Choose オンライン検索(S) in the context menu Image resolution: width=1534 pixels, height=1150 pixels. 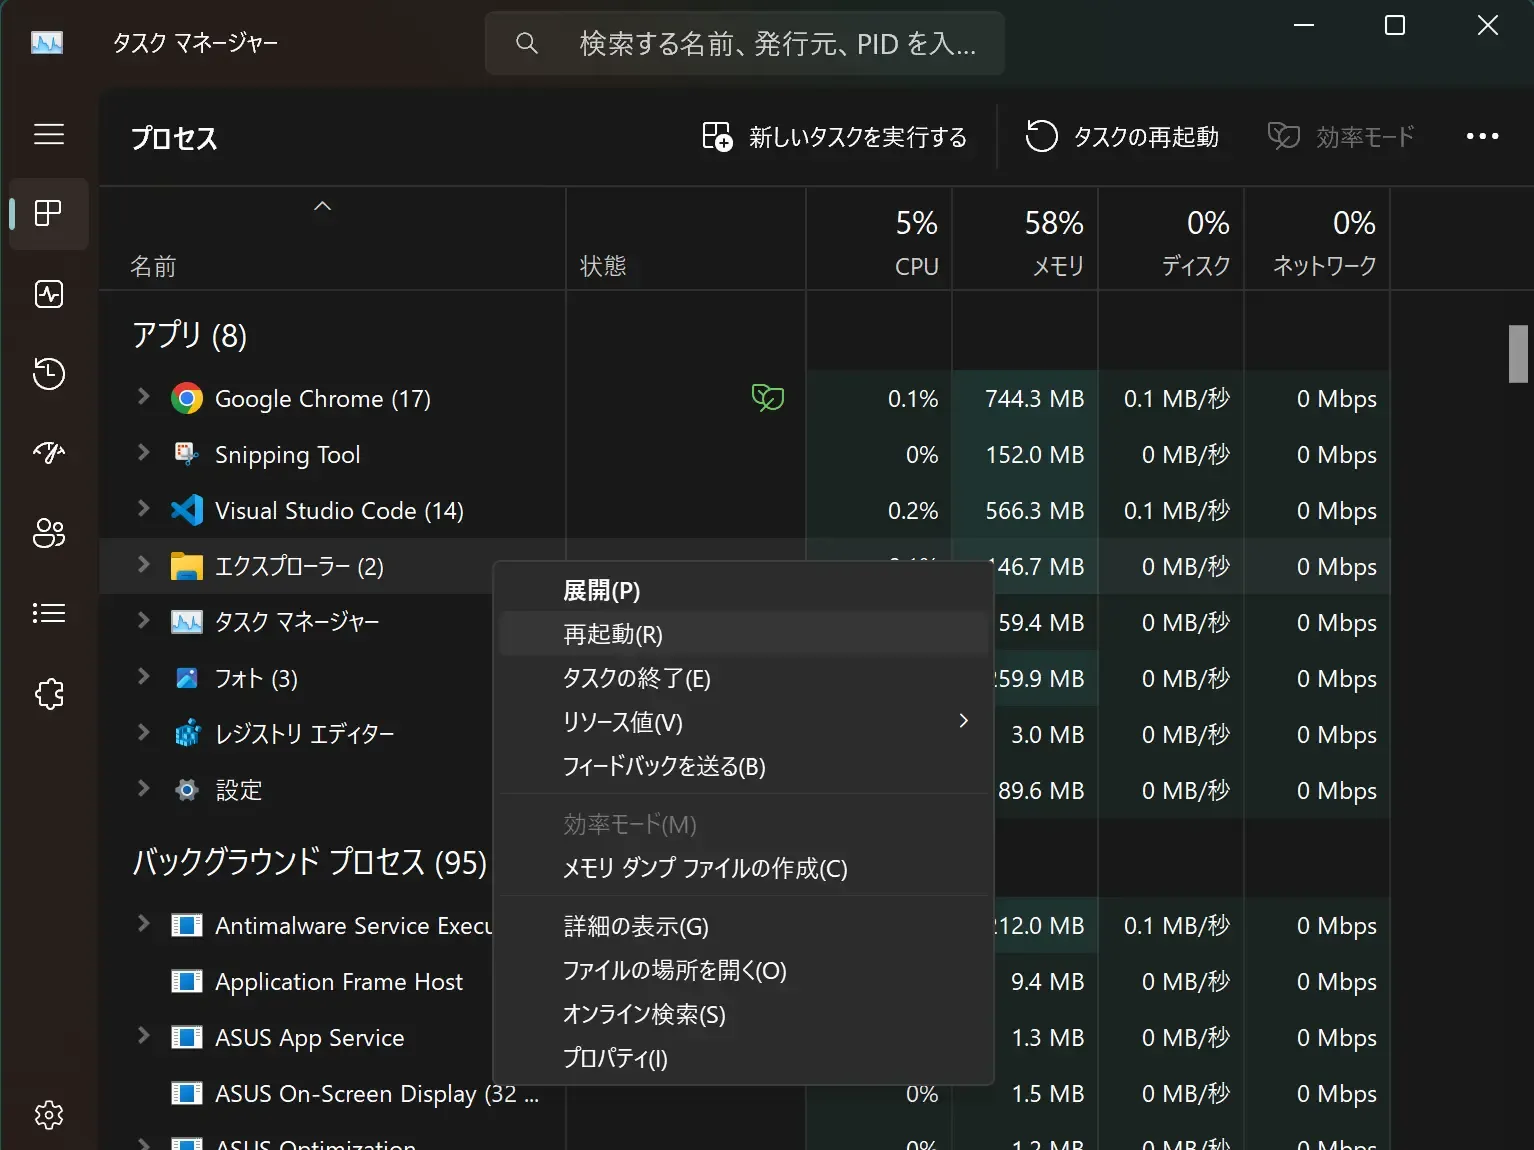click(x=744, y=1015)
